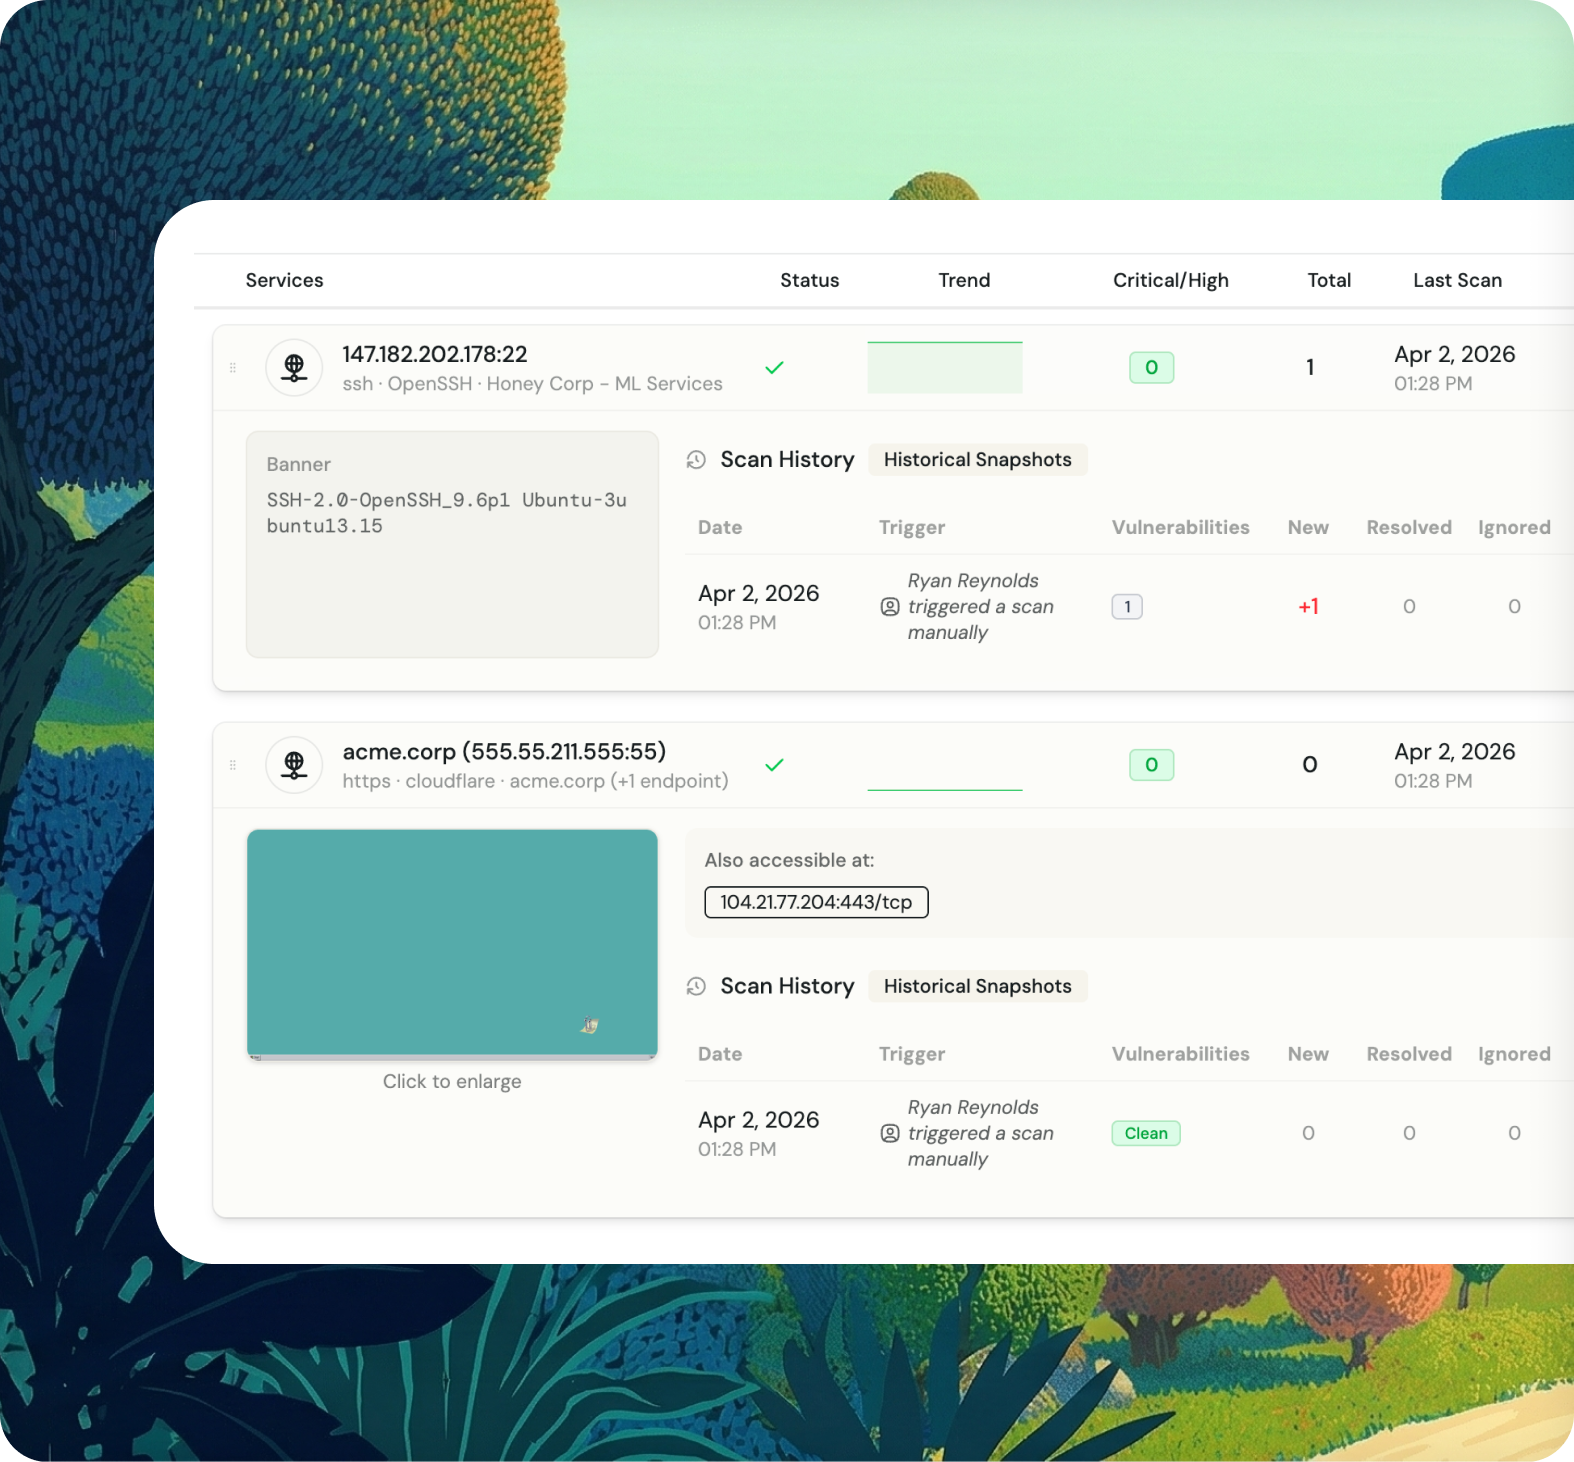
Task: Grab the drag handle of 147.182.202.178:22 row
Action: 233,368
